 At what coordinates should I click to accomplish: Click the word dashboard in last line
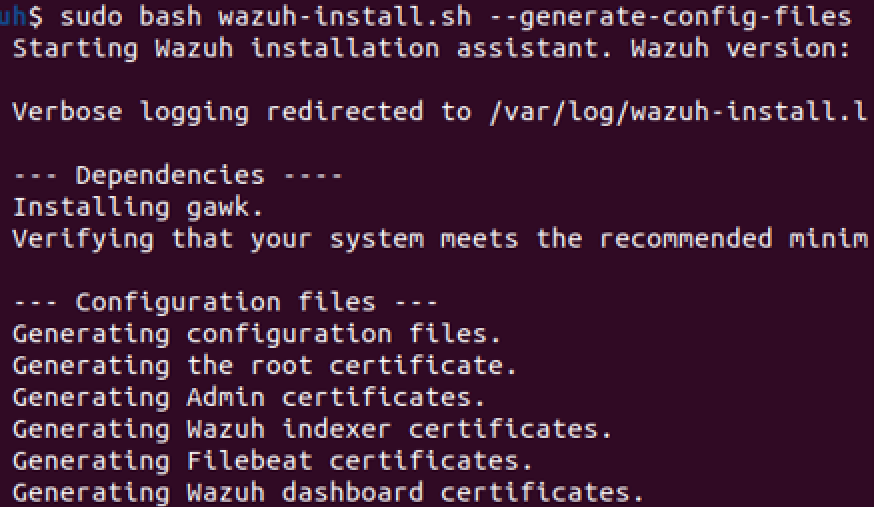pyautogui.click(x=352, y=493)
